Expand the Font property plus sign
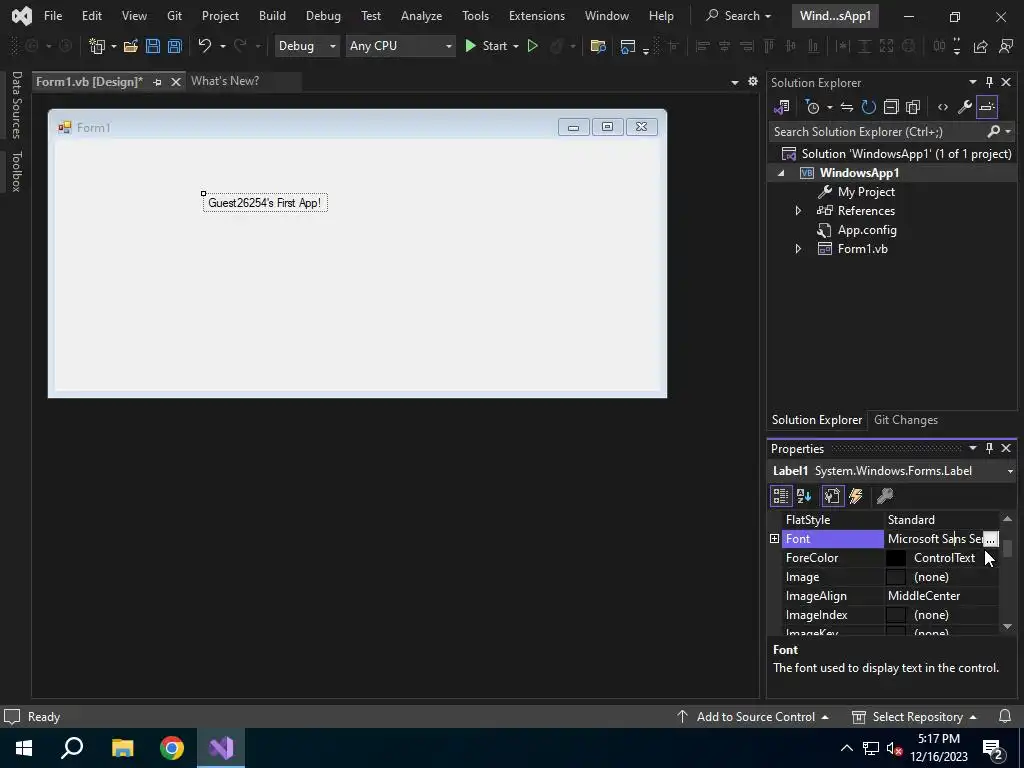This screenshot has width=1024, height=768. coord(775,539)
